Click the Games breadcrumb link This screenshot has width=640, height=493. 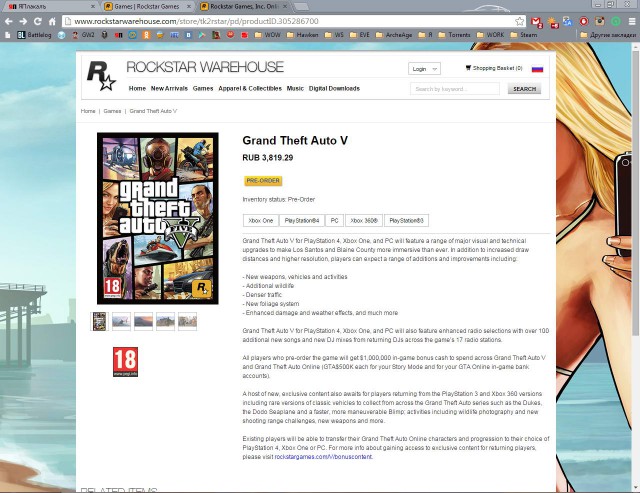point(112,111)
